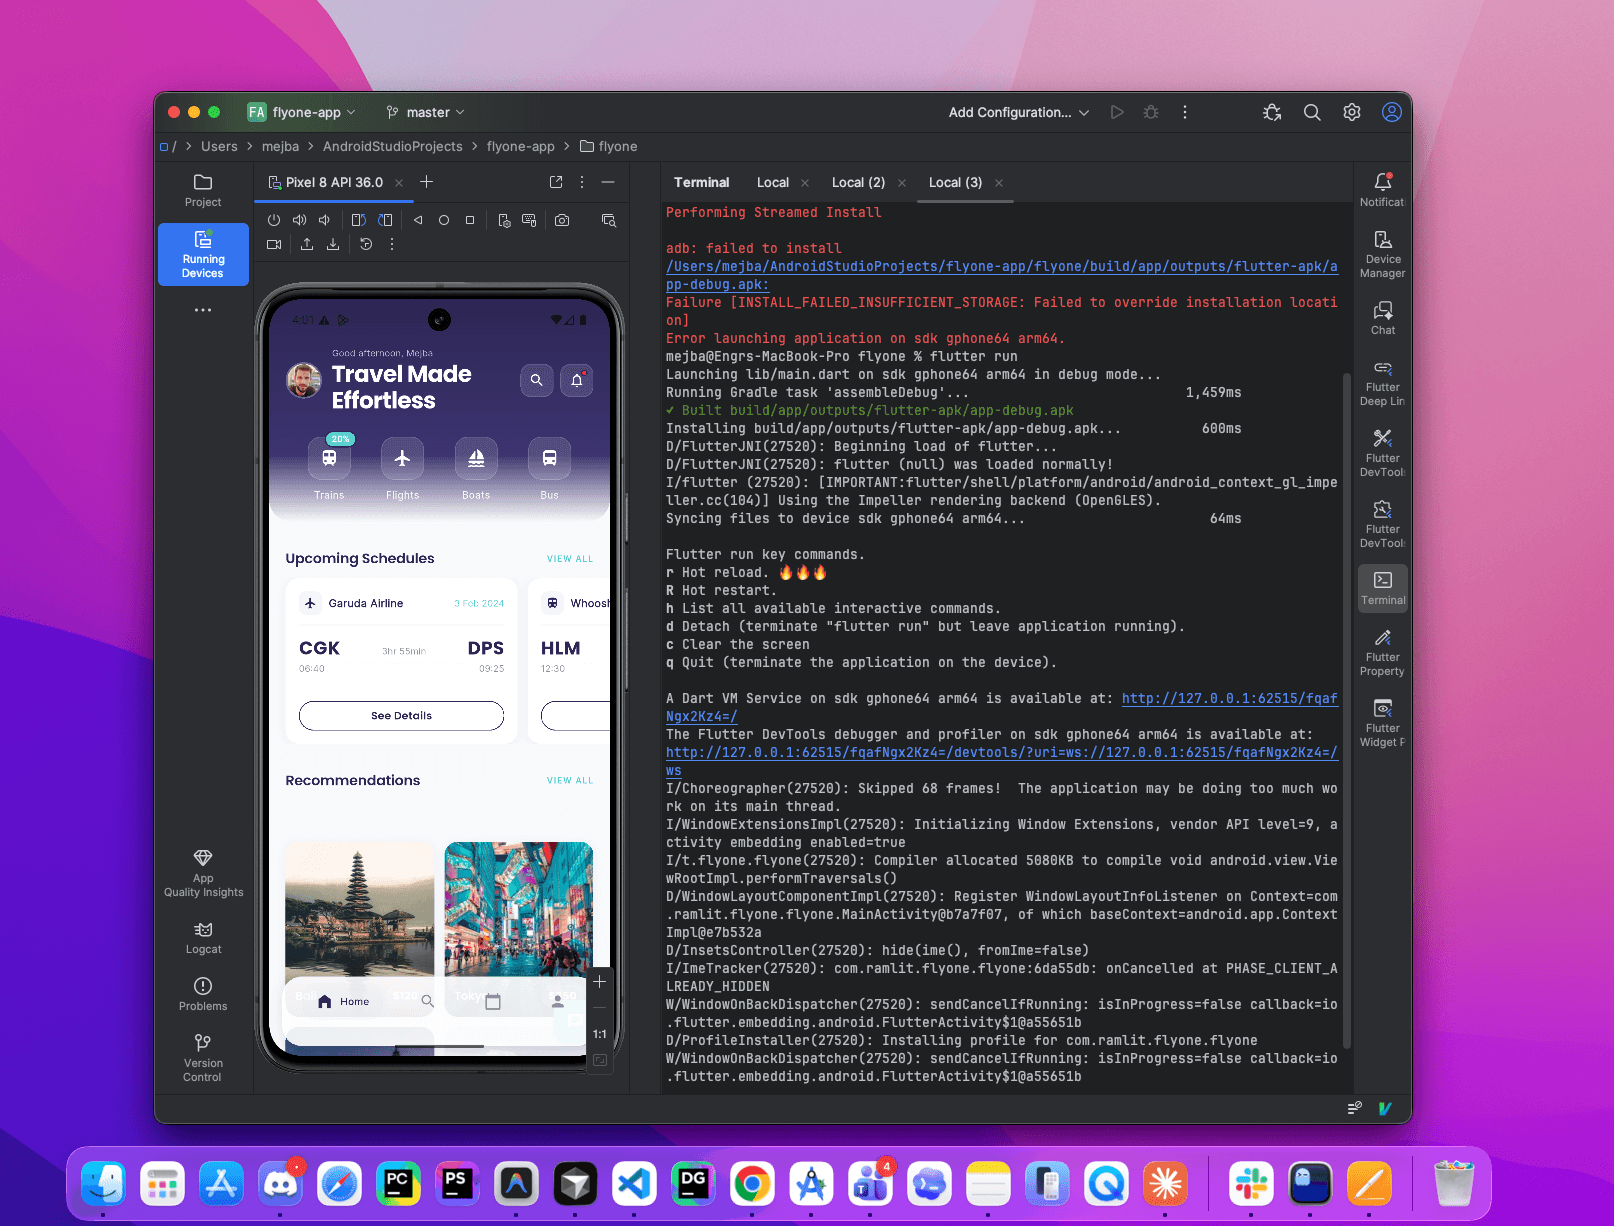The height and width of the screenshot is (1226, 1614).
Task: Add new device tab with plus icon
Action: (426, 182)
